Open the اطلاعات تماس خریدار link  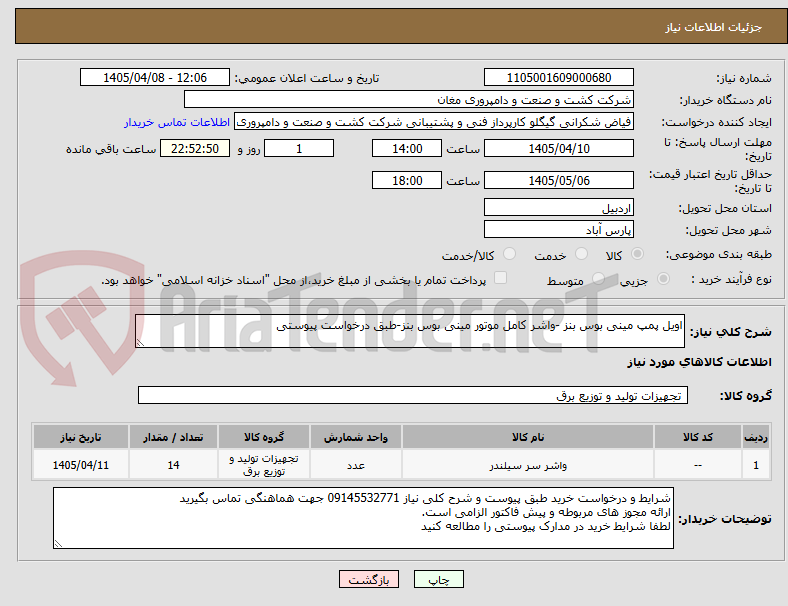pos(177,122)
